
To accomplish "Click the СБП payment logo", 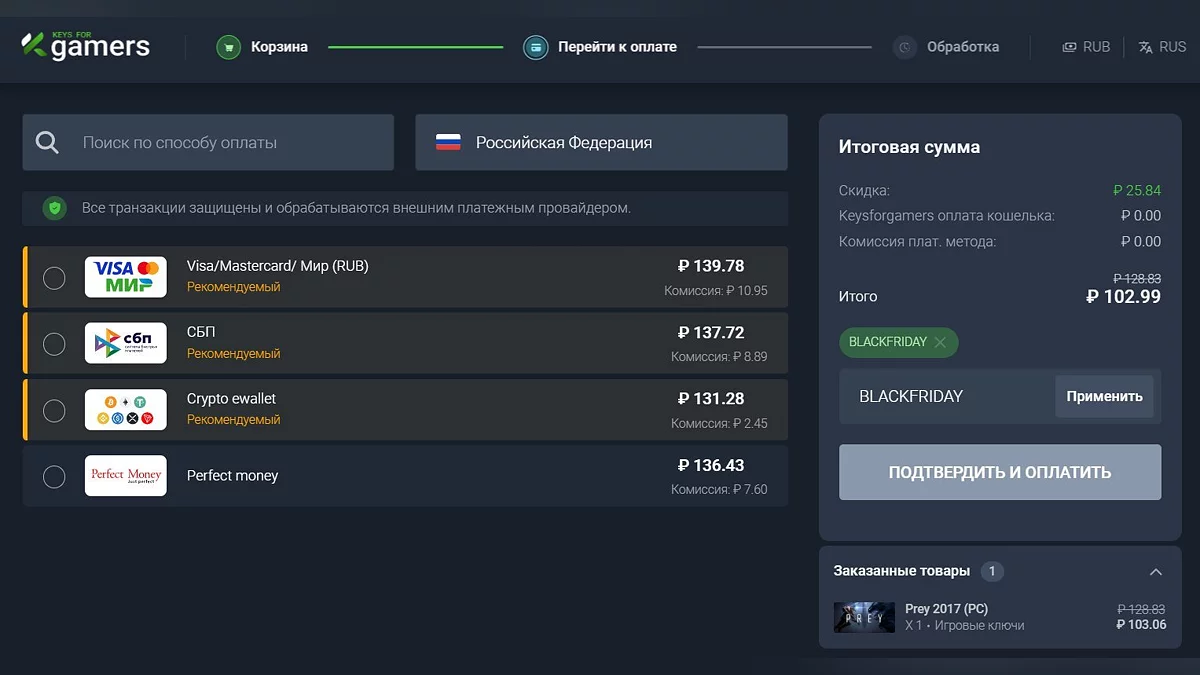I will point(125,343).
